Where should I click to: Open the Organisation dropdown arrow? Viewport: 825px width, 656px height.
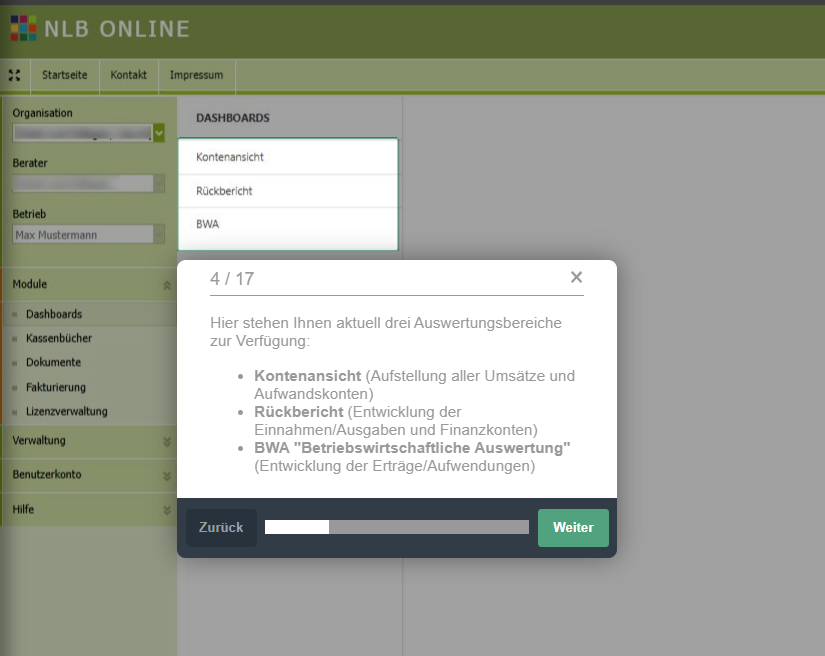tap(159, 133)
